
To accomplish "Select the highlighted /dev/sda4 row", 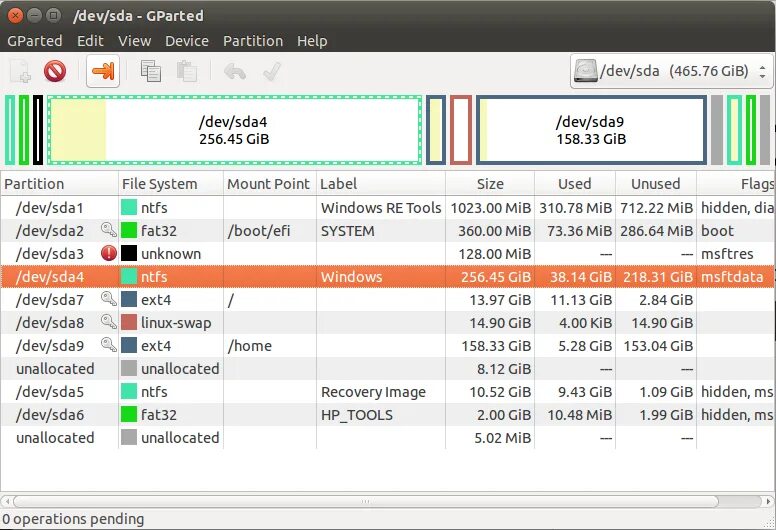I will click(388, 277).
